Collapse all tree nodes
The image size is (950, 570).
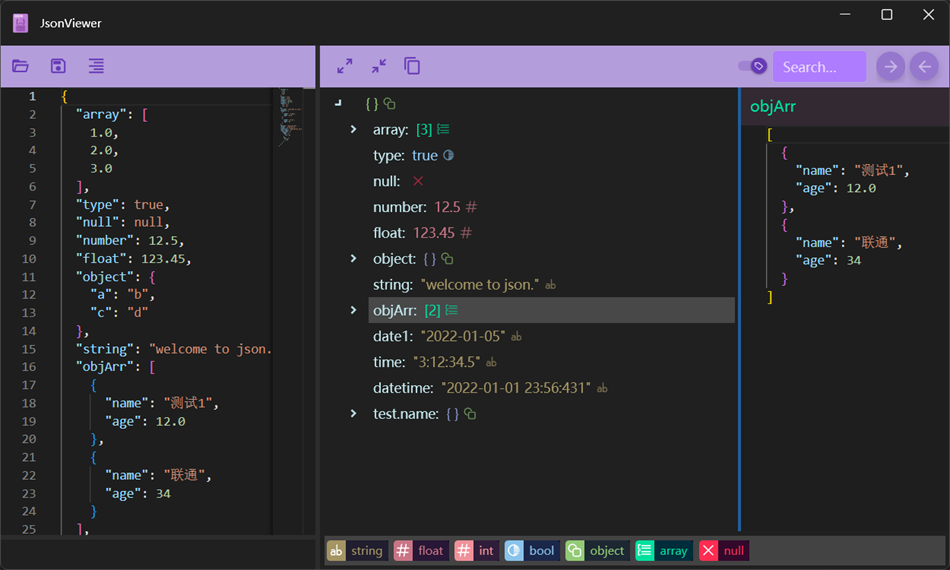tap(379, 66)
